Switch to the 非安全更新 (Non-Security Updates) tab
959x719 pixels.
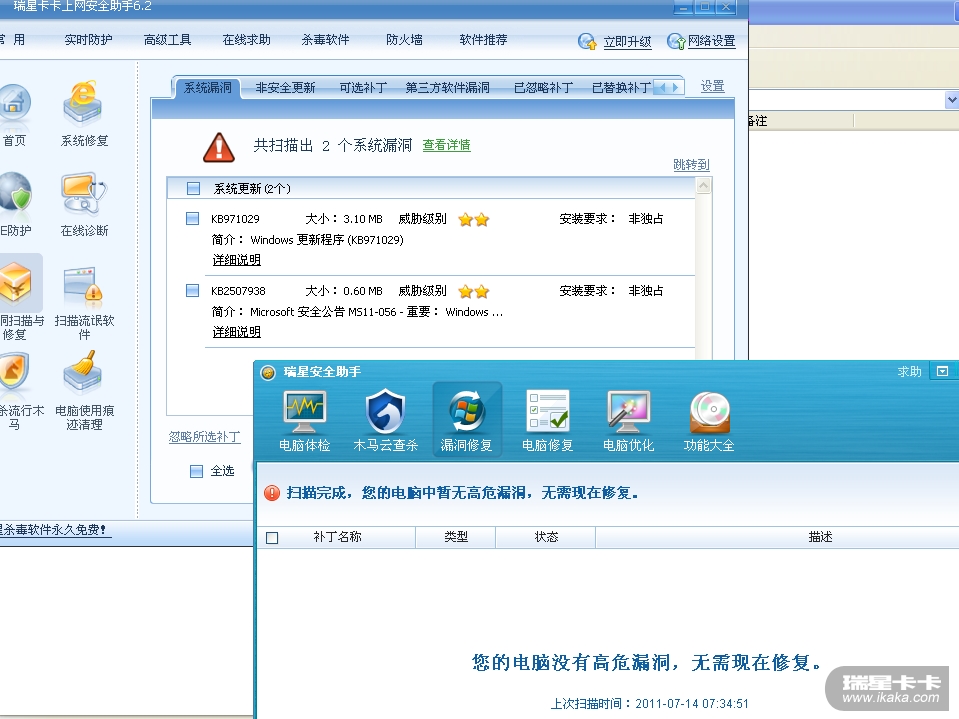coord(285,88)
